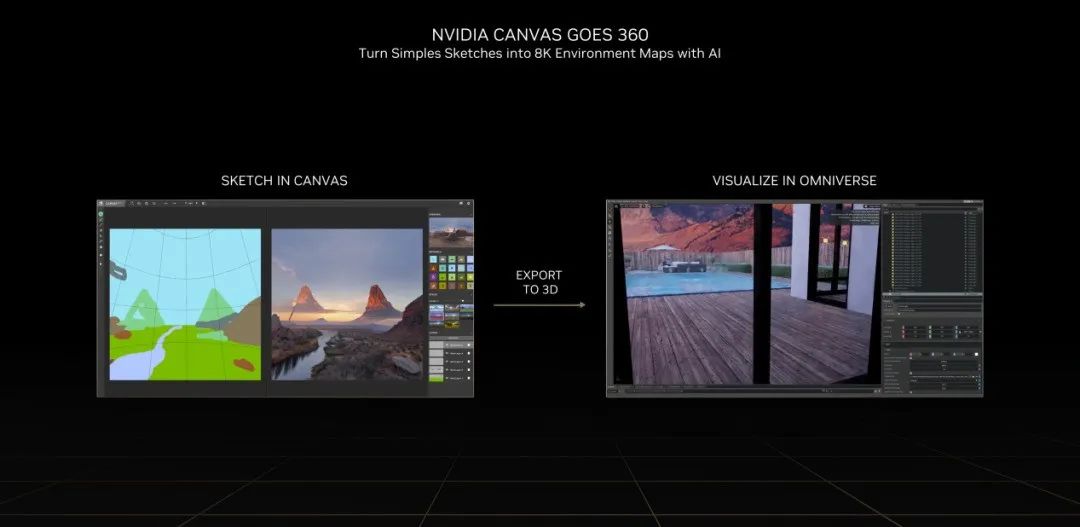Click the redo arrow in Canvas toolbar
The image size is (1080, 527).
point(174,203)
